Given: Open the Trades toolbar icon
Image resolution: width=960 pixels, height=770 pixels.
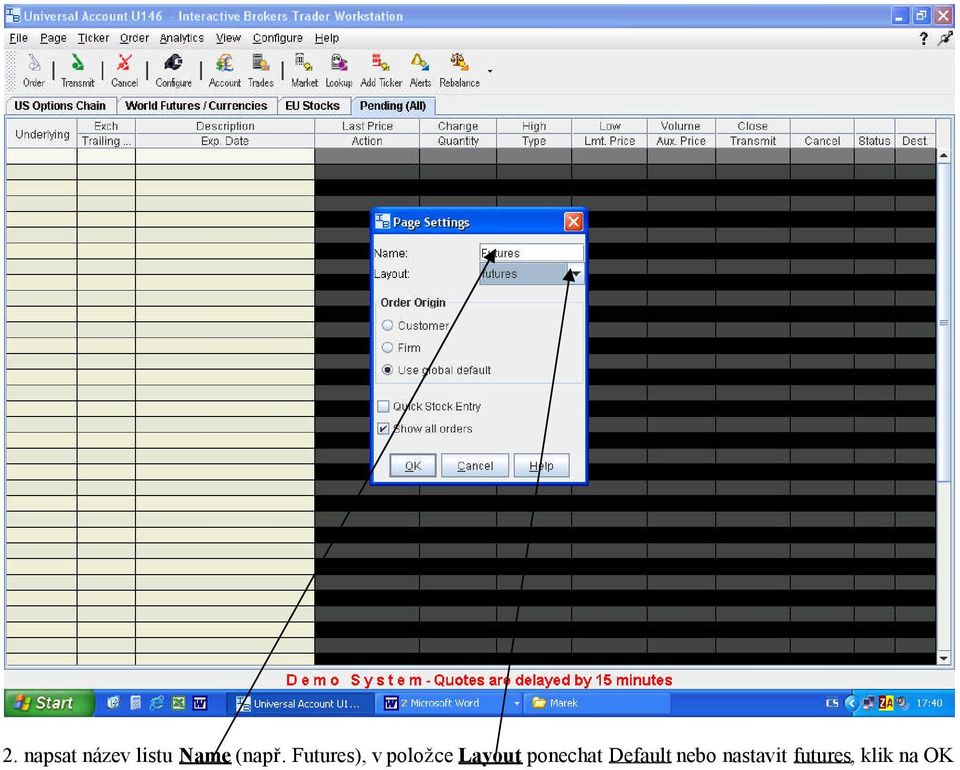Looking at the screenshot, I should pos(261,70).
